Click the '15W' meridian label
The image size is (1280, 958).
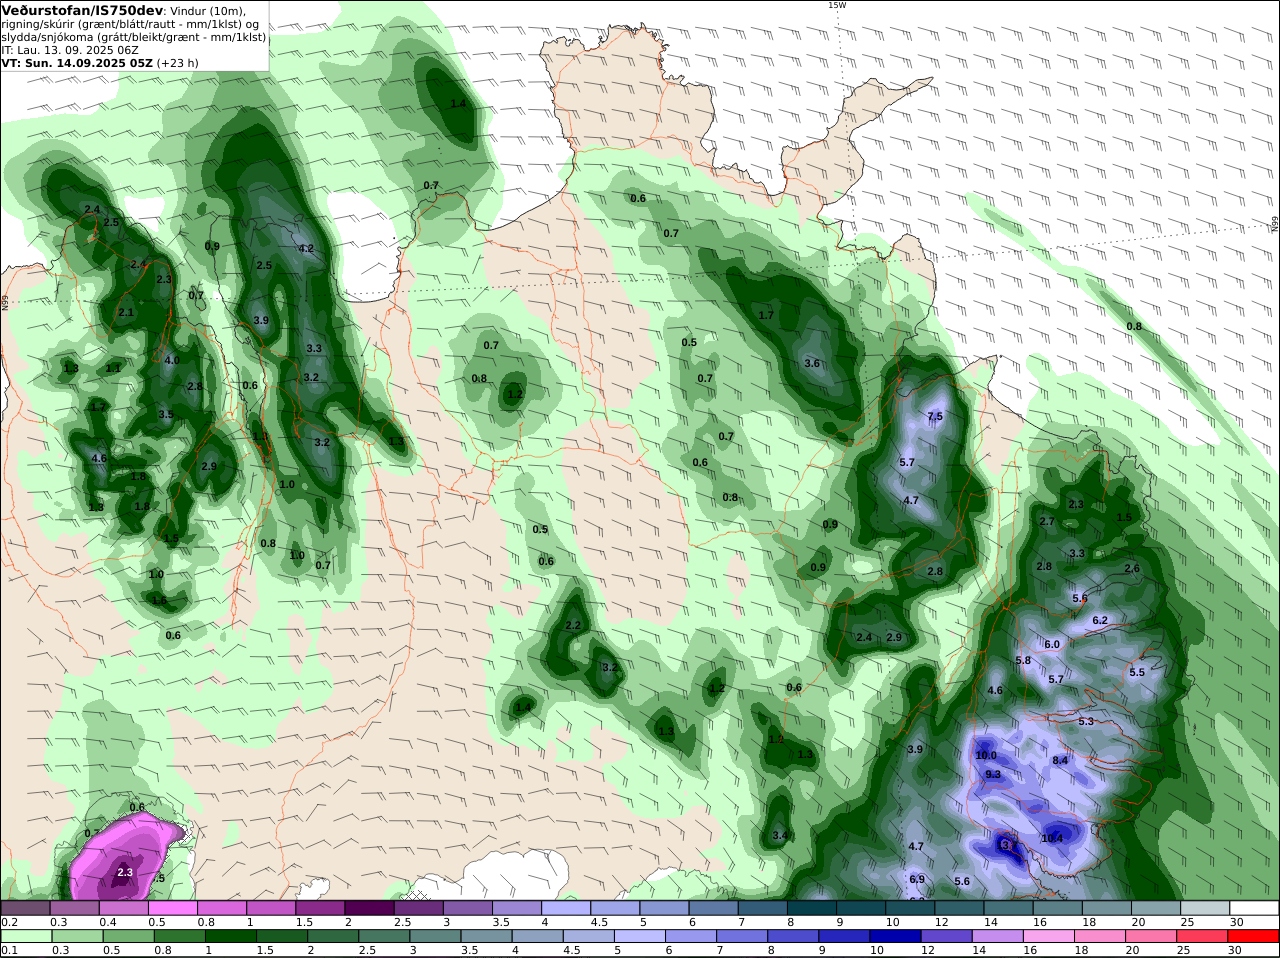pos(836,5)
